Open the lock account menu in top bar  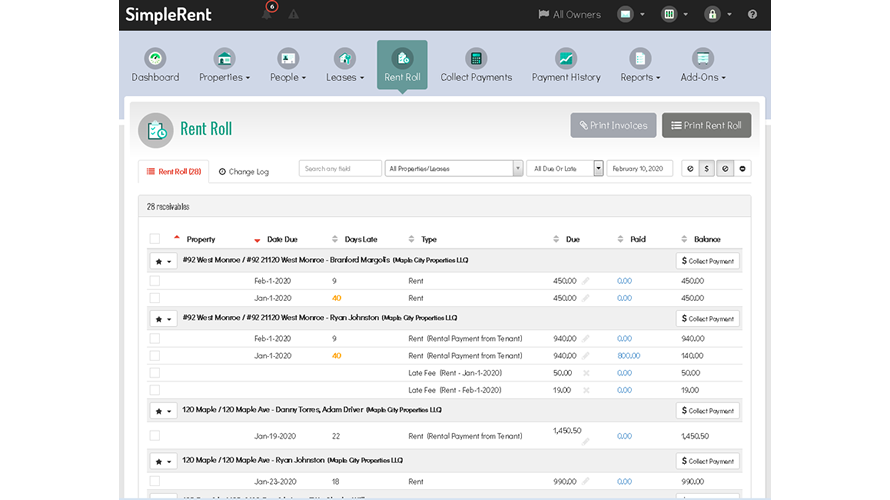(717, 14)
